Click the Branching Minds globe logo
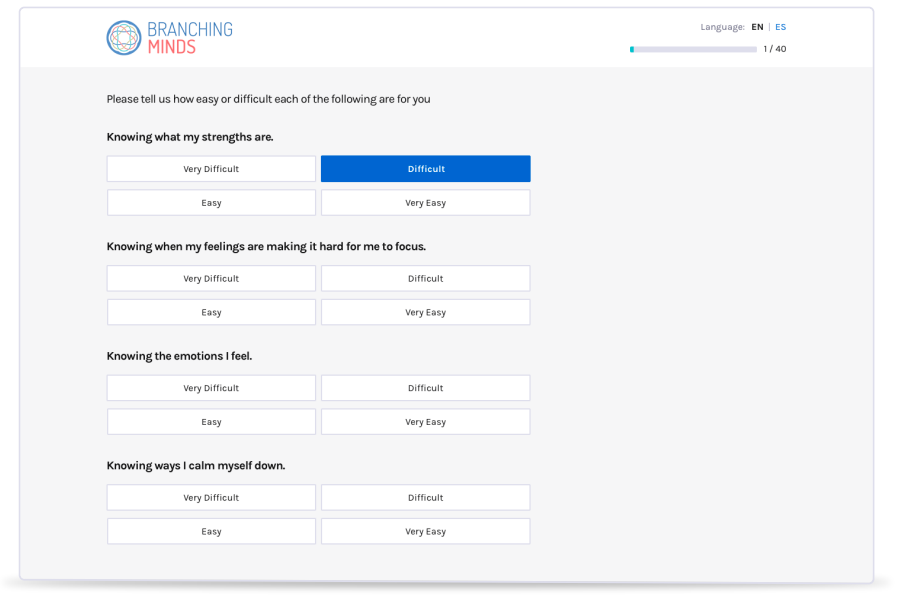This screenshot has height=599, width=899. [124, 38]
